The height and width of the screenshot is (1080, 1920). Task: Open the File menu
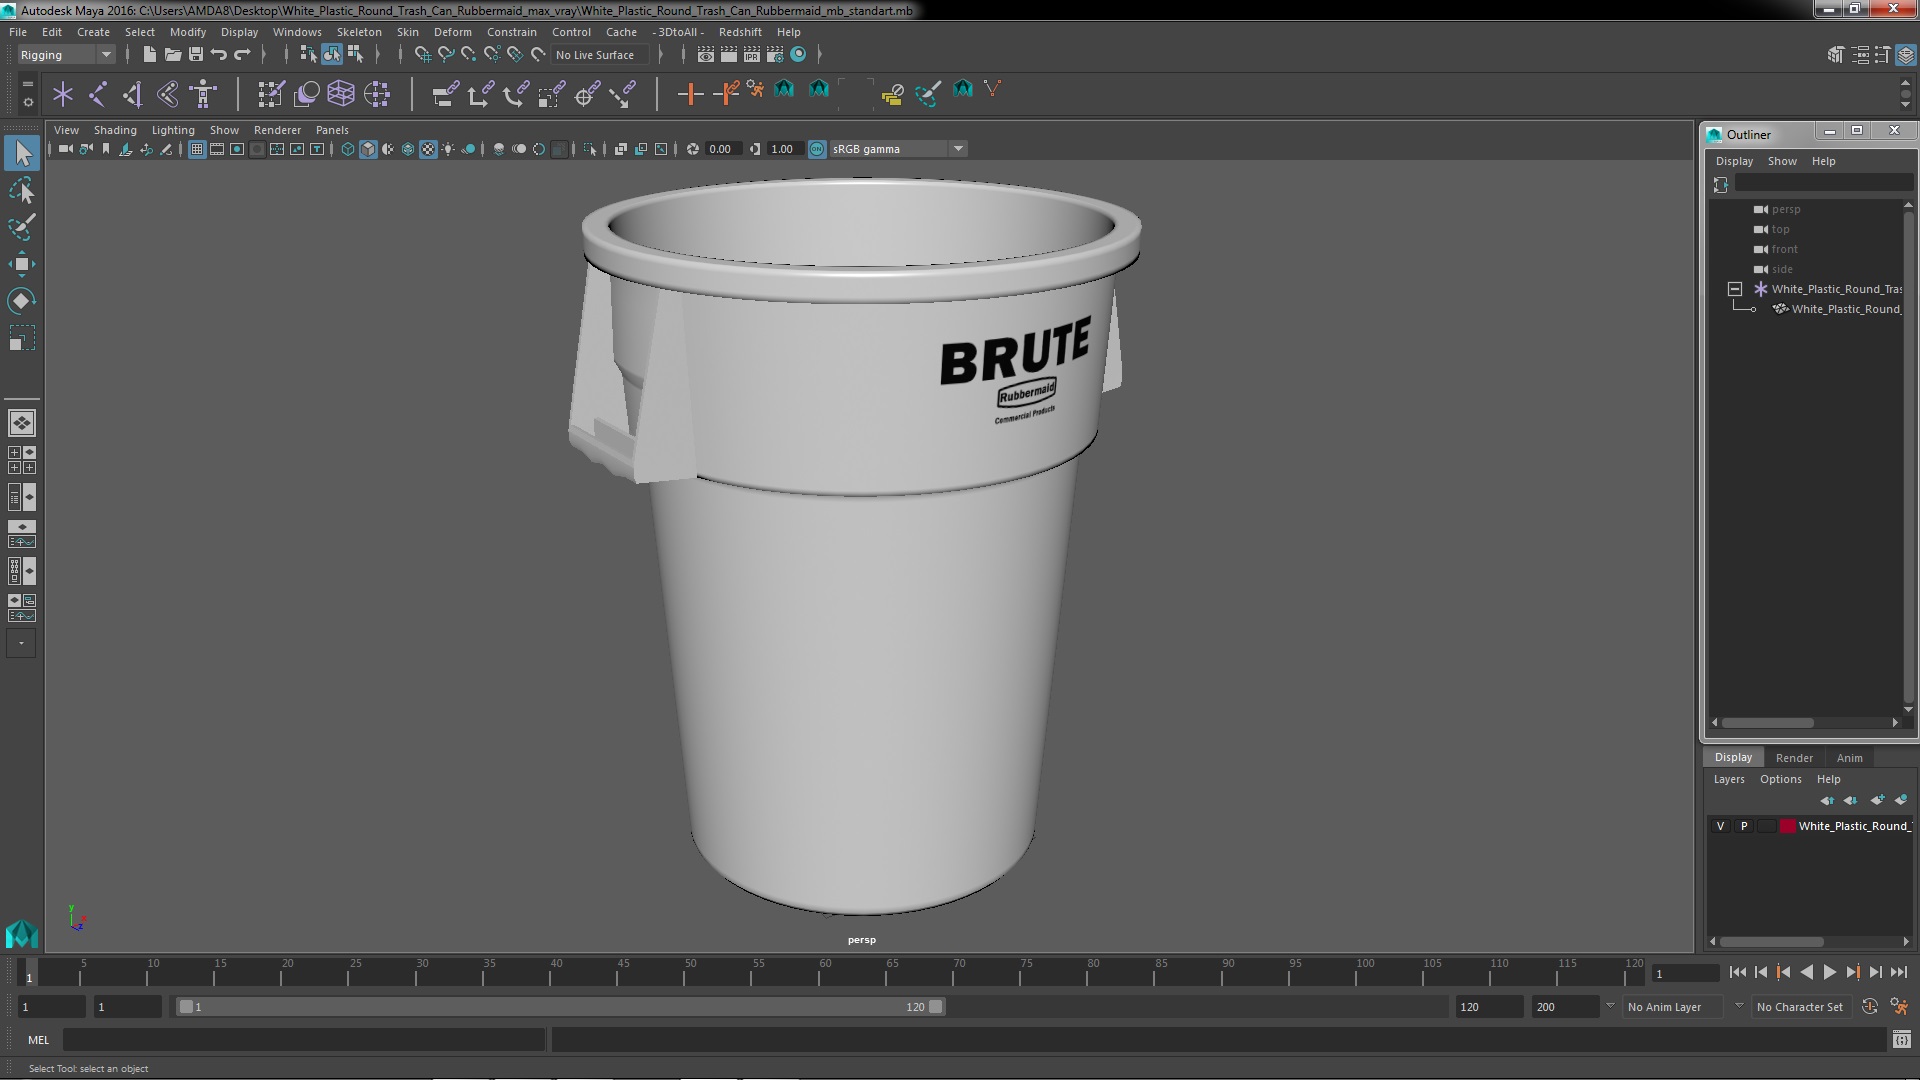pos(18,32)
